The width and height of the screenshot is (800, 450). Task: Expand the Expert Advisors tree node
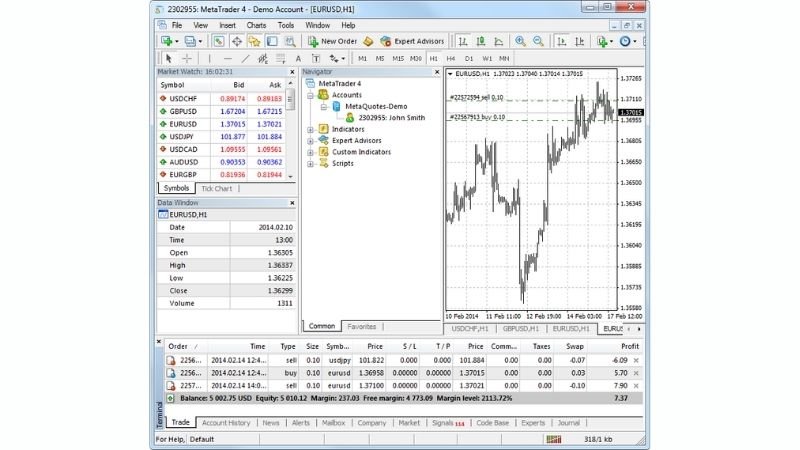[x=310, y=141]
